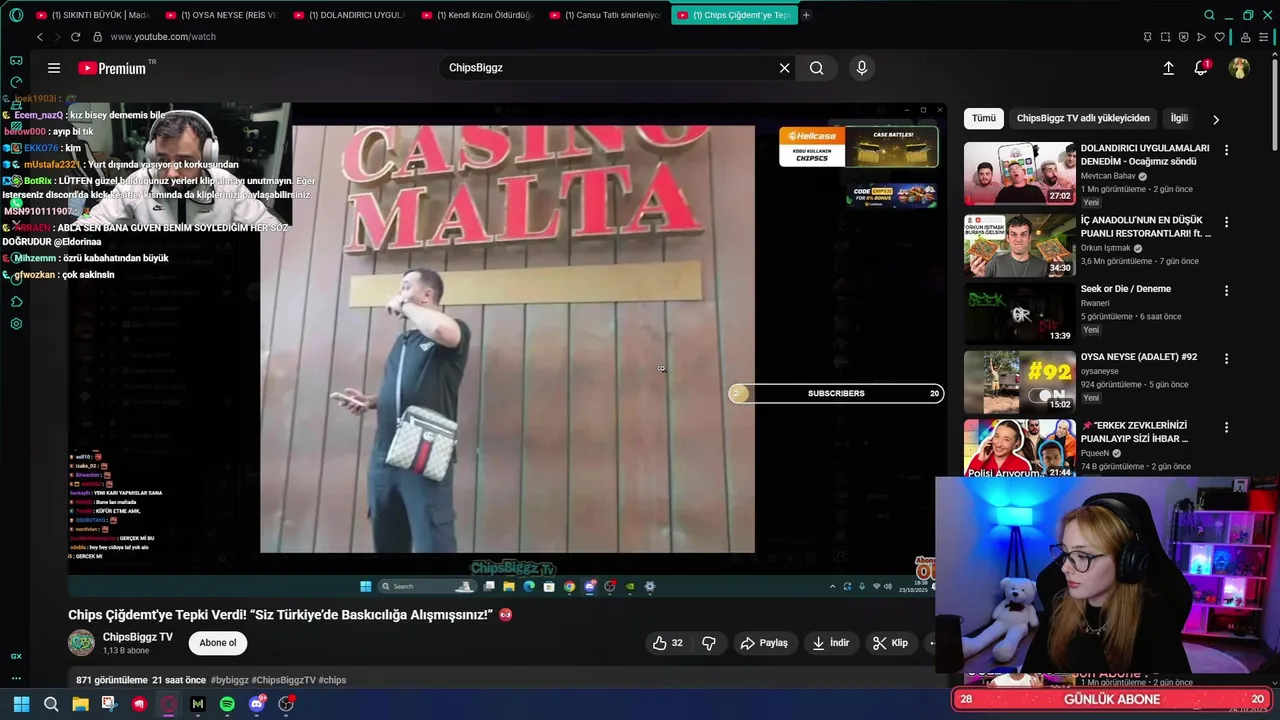Viewport: 1280px width, 720px height.
Task: Open options menu for ERKEK ZEVKLERİNİZİ video
Action: coord(1226,427)
